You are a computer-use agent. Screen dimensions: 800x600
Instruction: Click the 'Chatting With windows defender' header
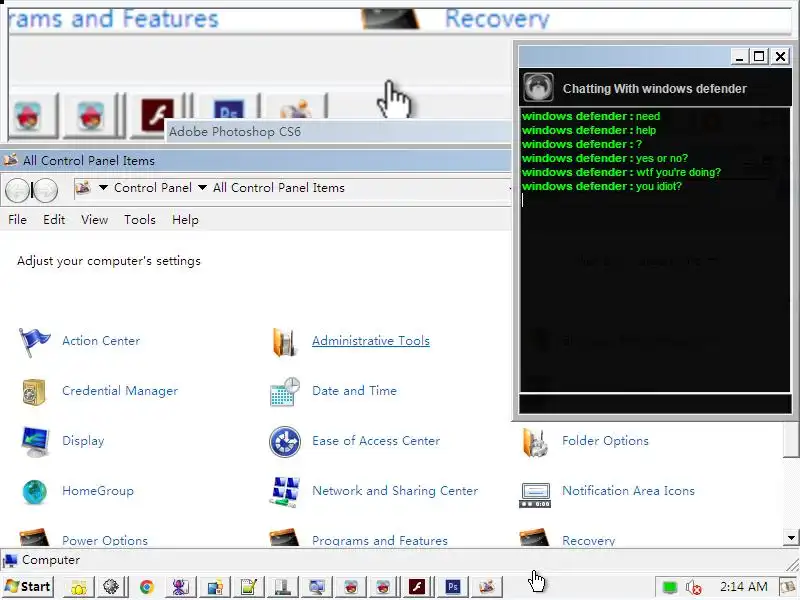coord(655,89)
